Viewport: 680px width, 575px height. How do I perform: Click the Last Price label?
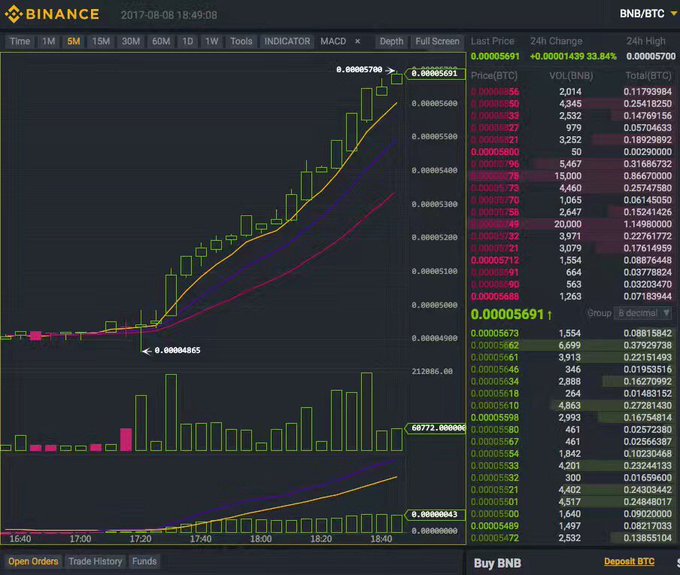pyautogui.click(x=492, y=41)
